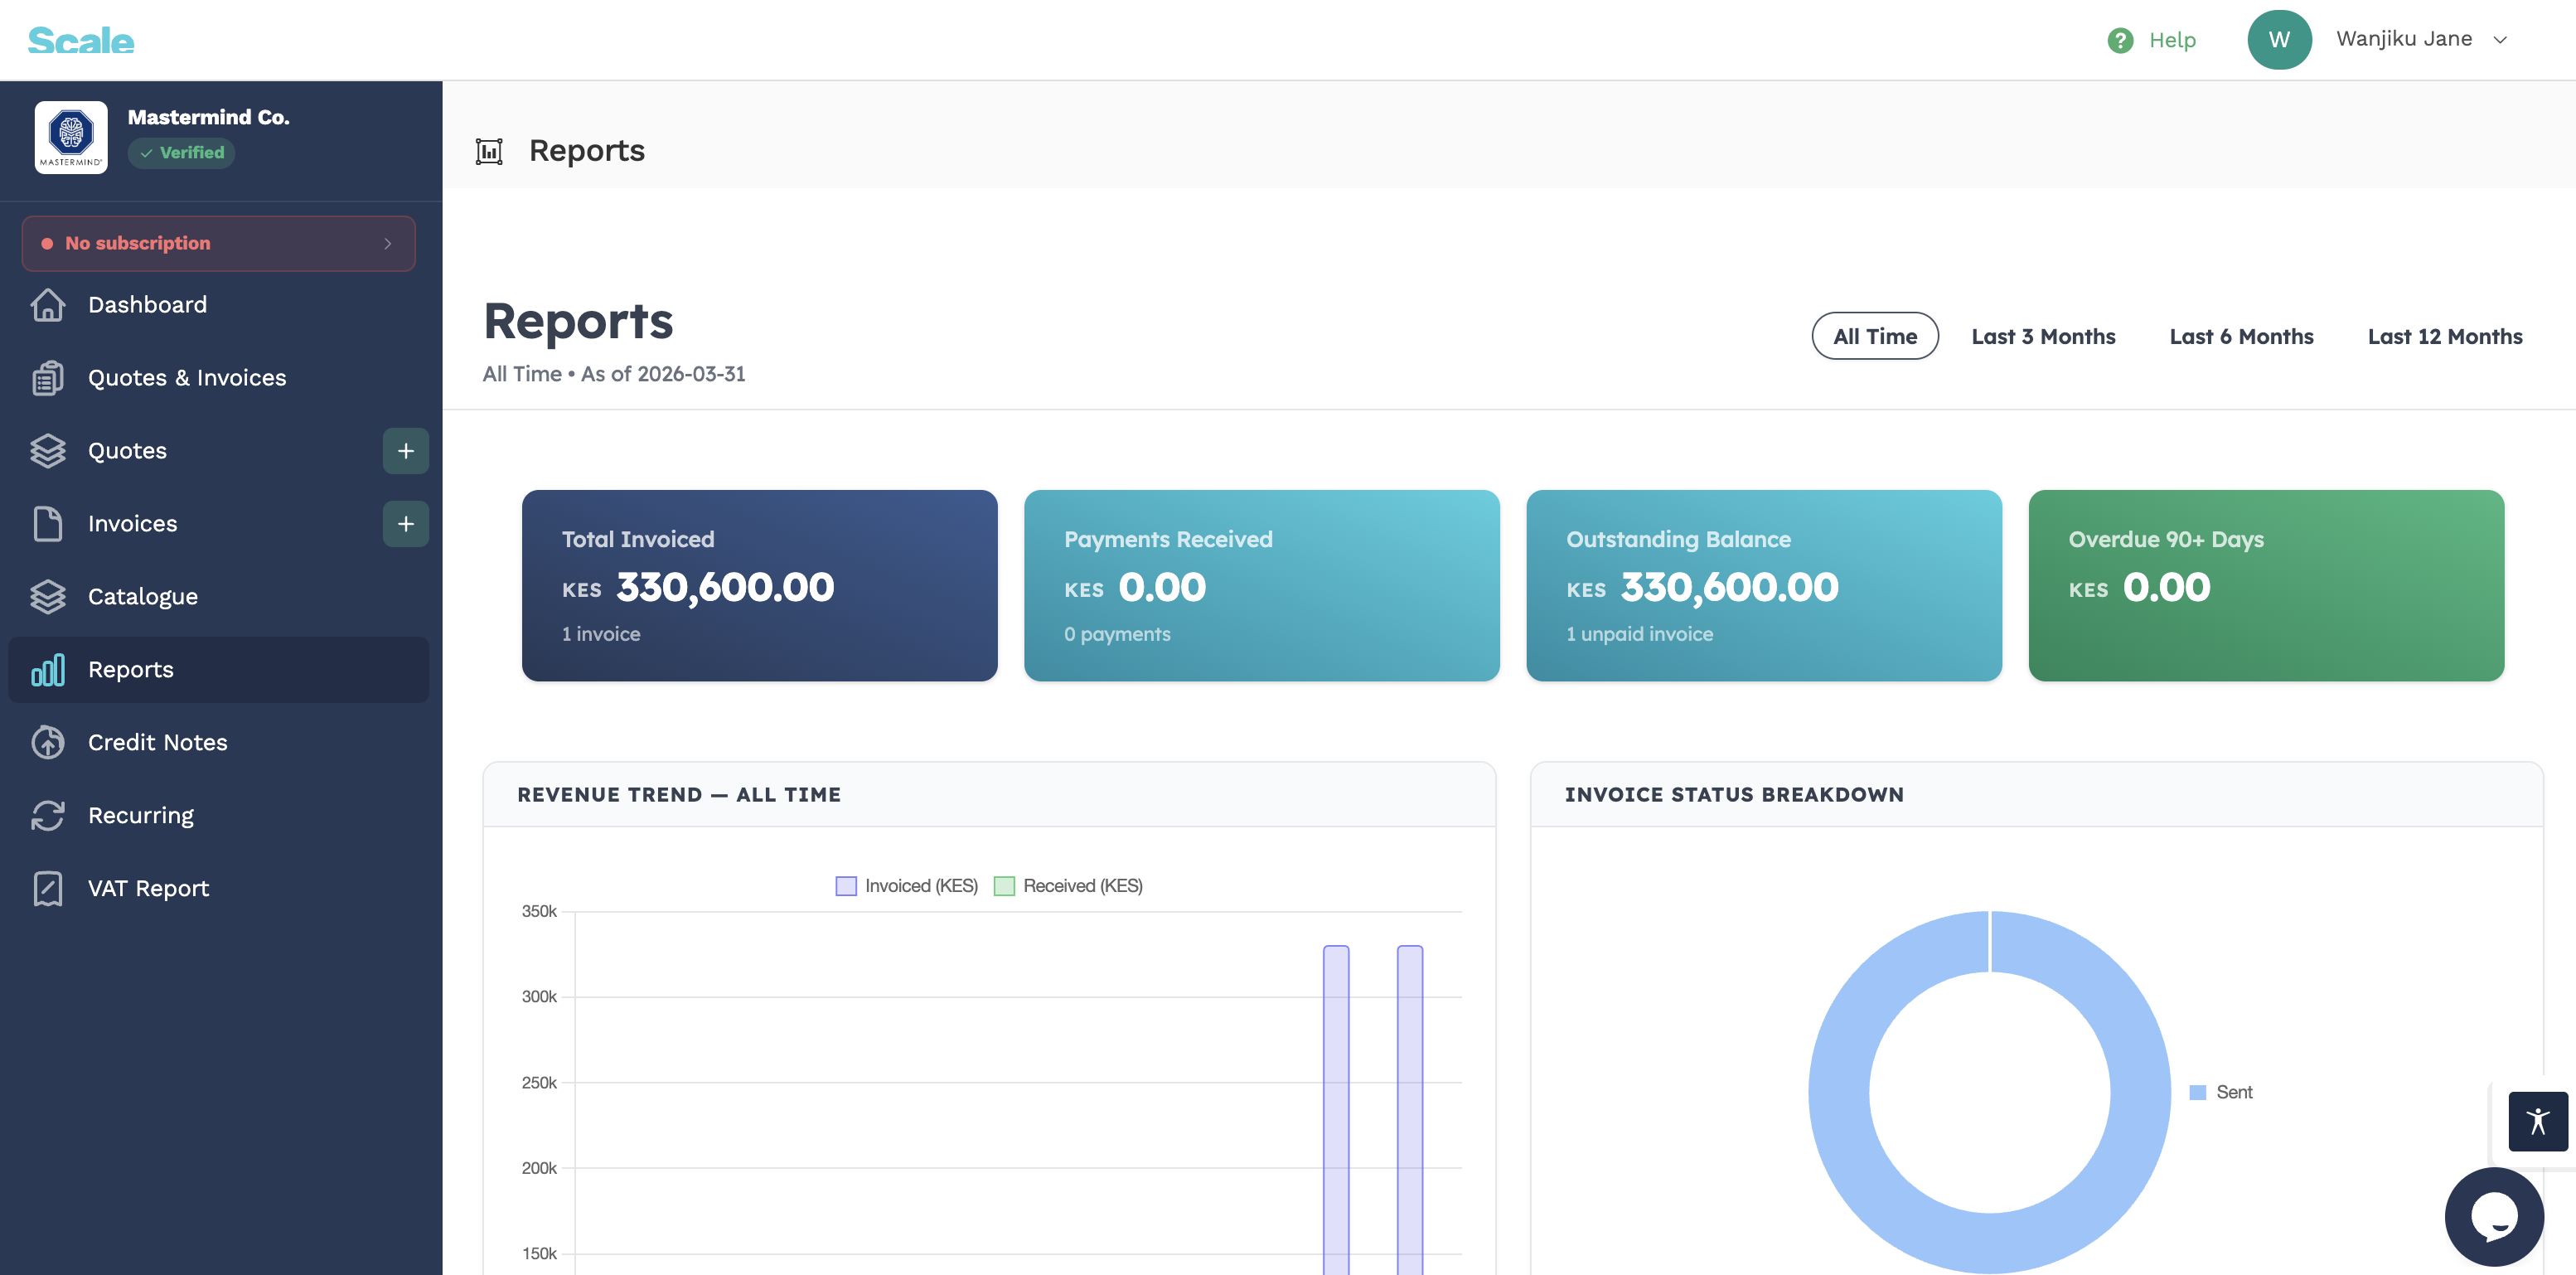Click the Quotes & Invoices clipboard icon
2576x1275 pixels.
47,378
